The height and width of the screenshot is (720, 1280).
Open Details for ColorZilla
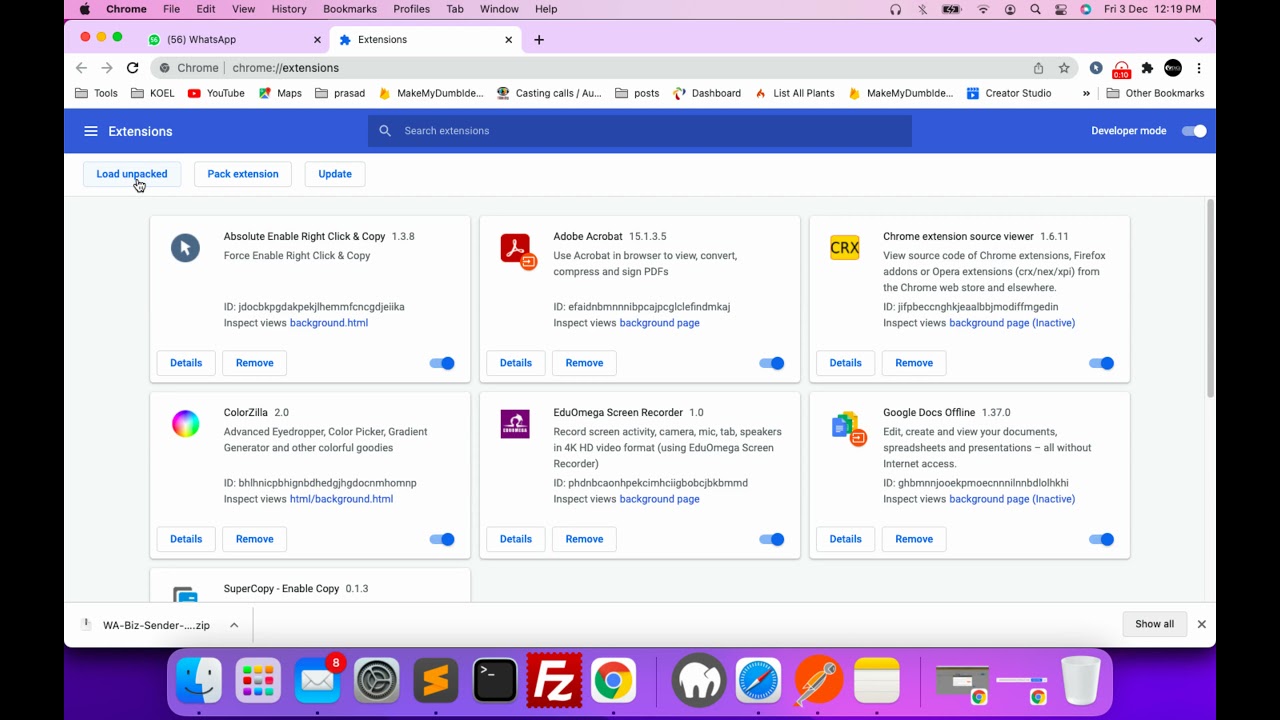click(186, 539)
